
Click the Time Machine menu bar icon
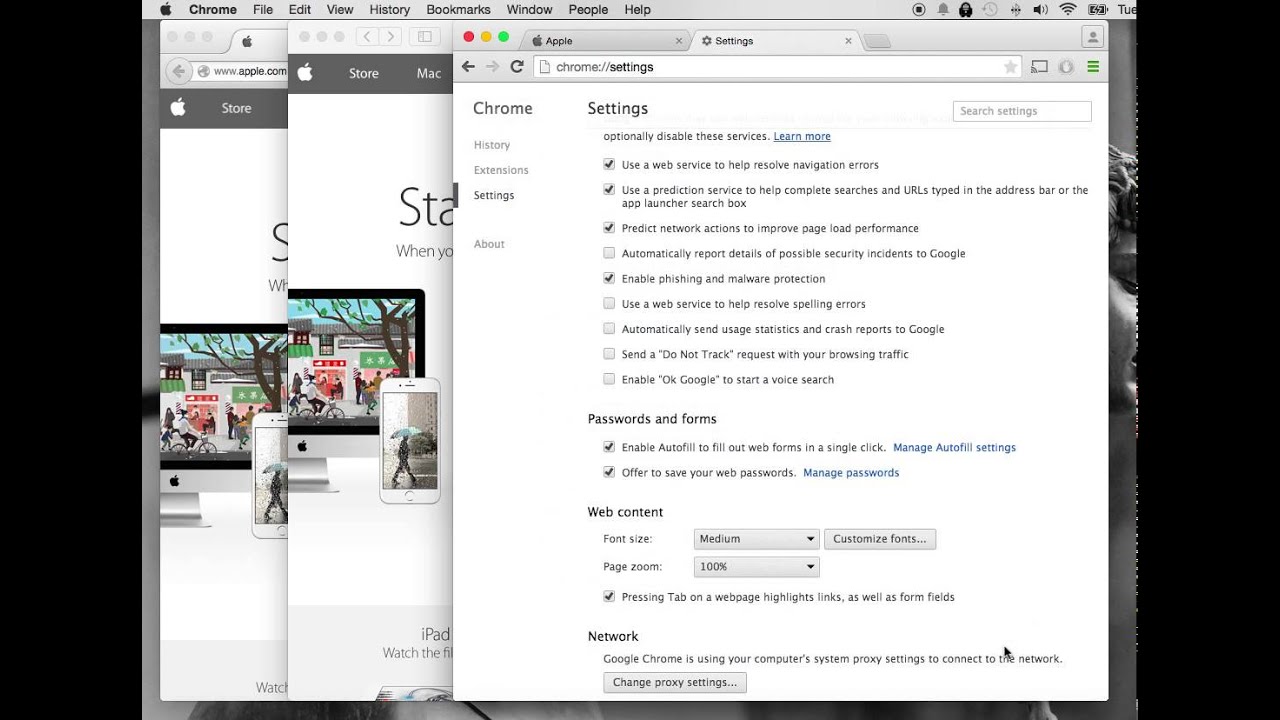(991, 10)
